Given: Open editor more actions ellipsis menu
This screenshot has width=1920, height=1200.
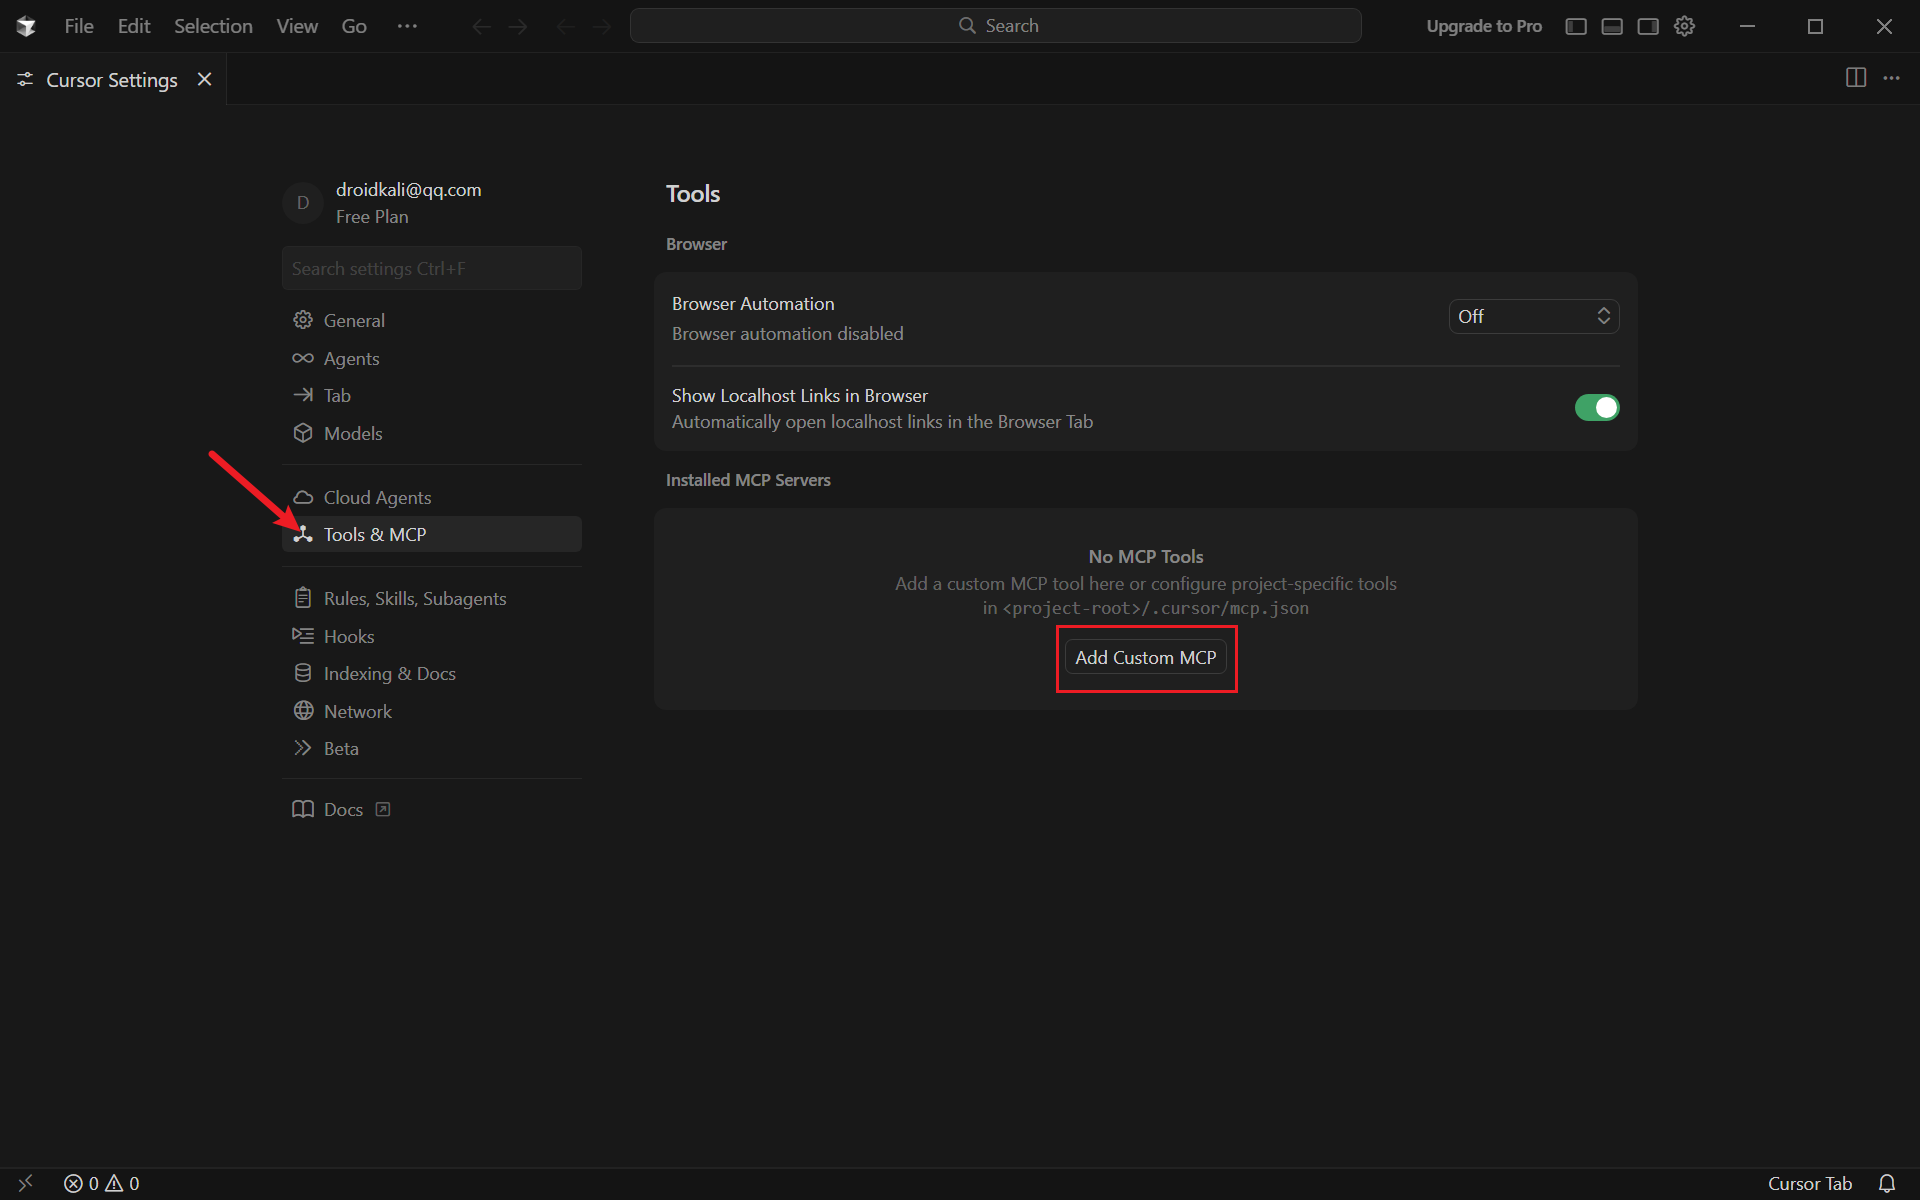Looking at the screenshot, I should [x=1891, y=78].
